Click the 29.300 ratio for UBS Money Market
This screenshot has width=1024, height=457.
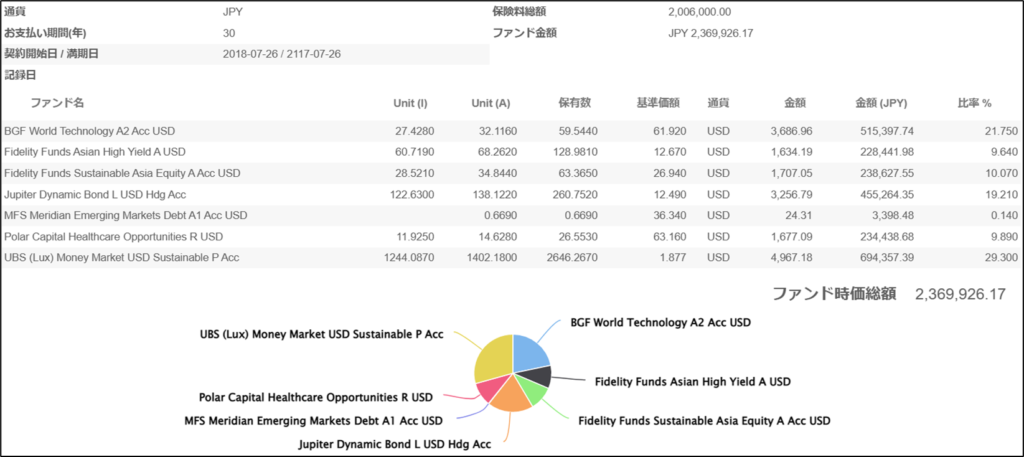[x=1000, y=257]
